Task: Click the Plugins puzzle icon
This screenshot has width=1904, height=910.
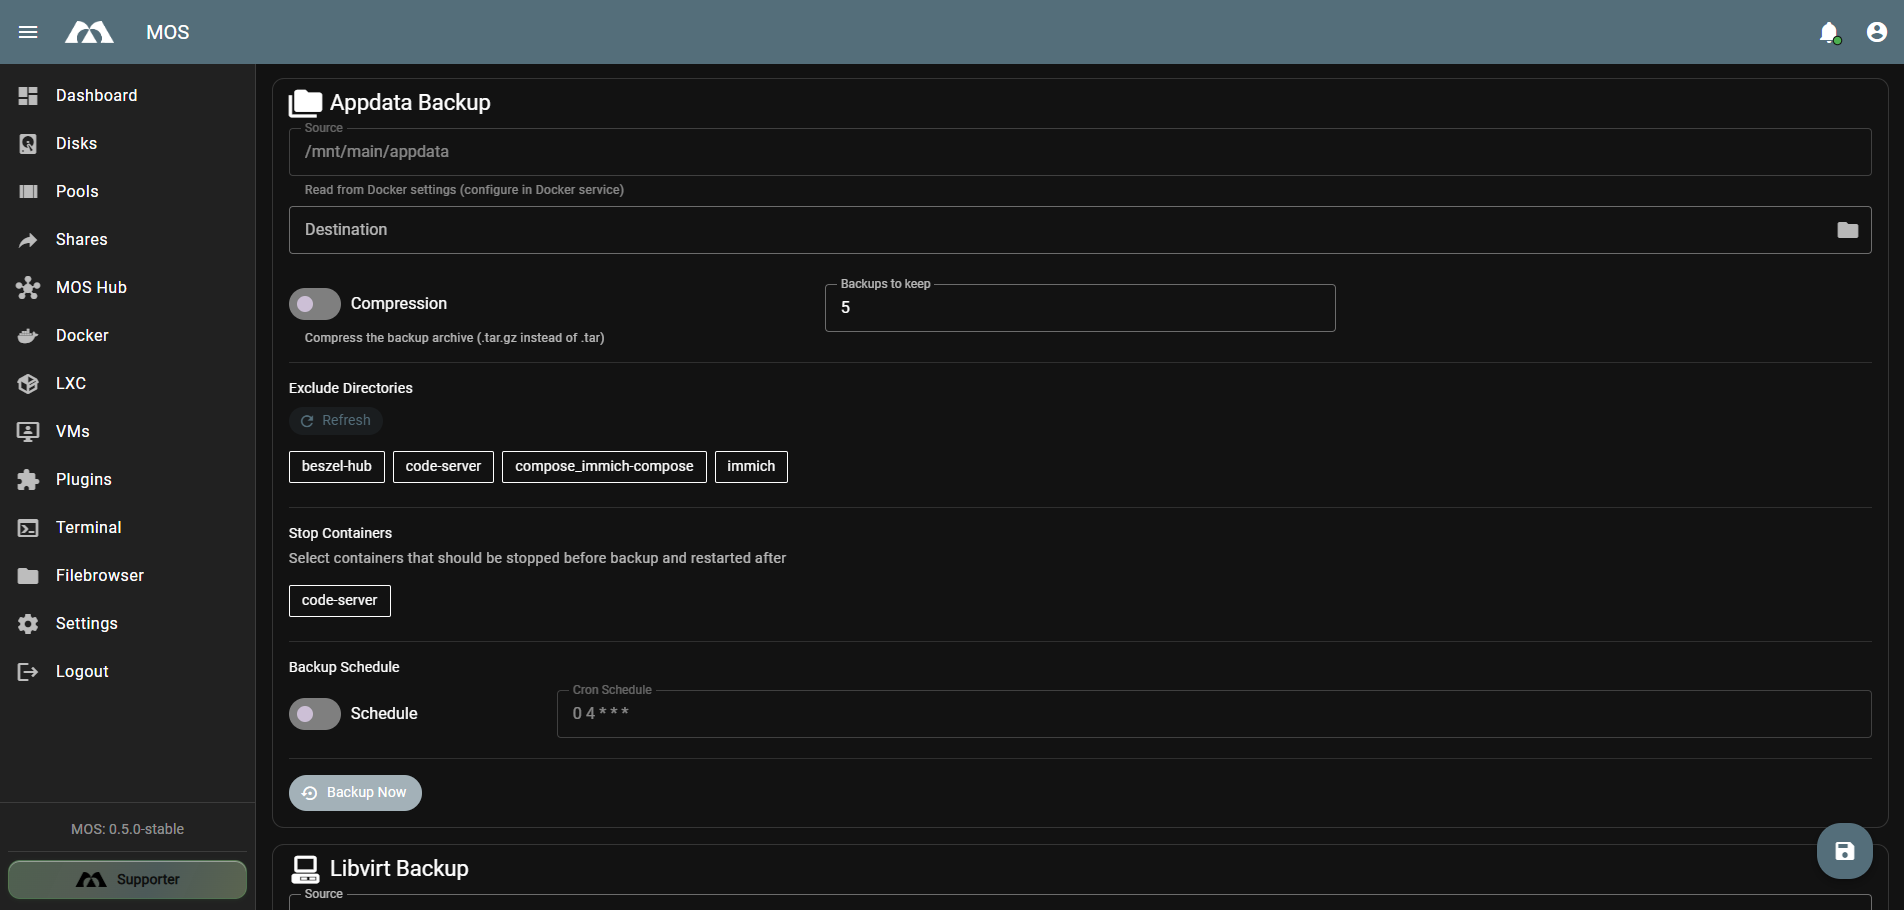Action: coord(28,480)
